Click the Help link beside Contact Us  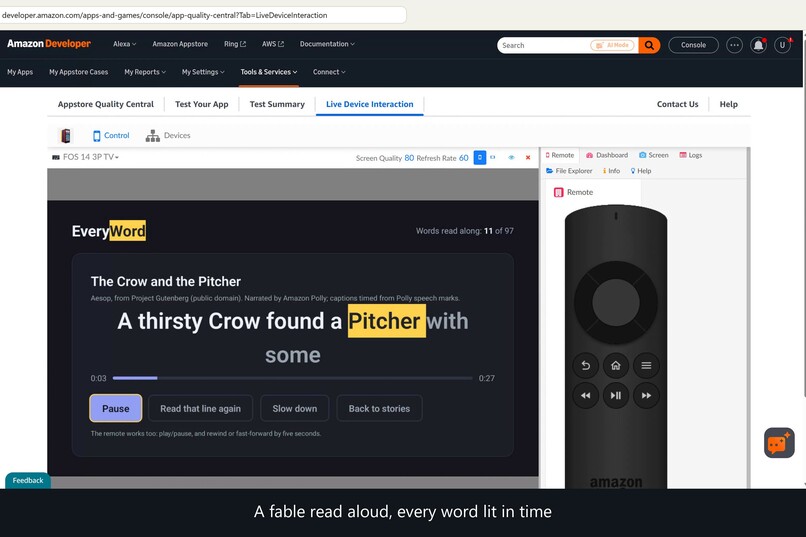click(x=728, y=104)
